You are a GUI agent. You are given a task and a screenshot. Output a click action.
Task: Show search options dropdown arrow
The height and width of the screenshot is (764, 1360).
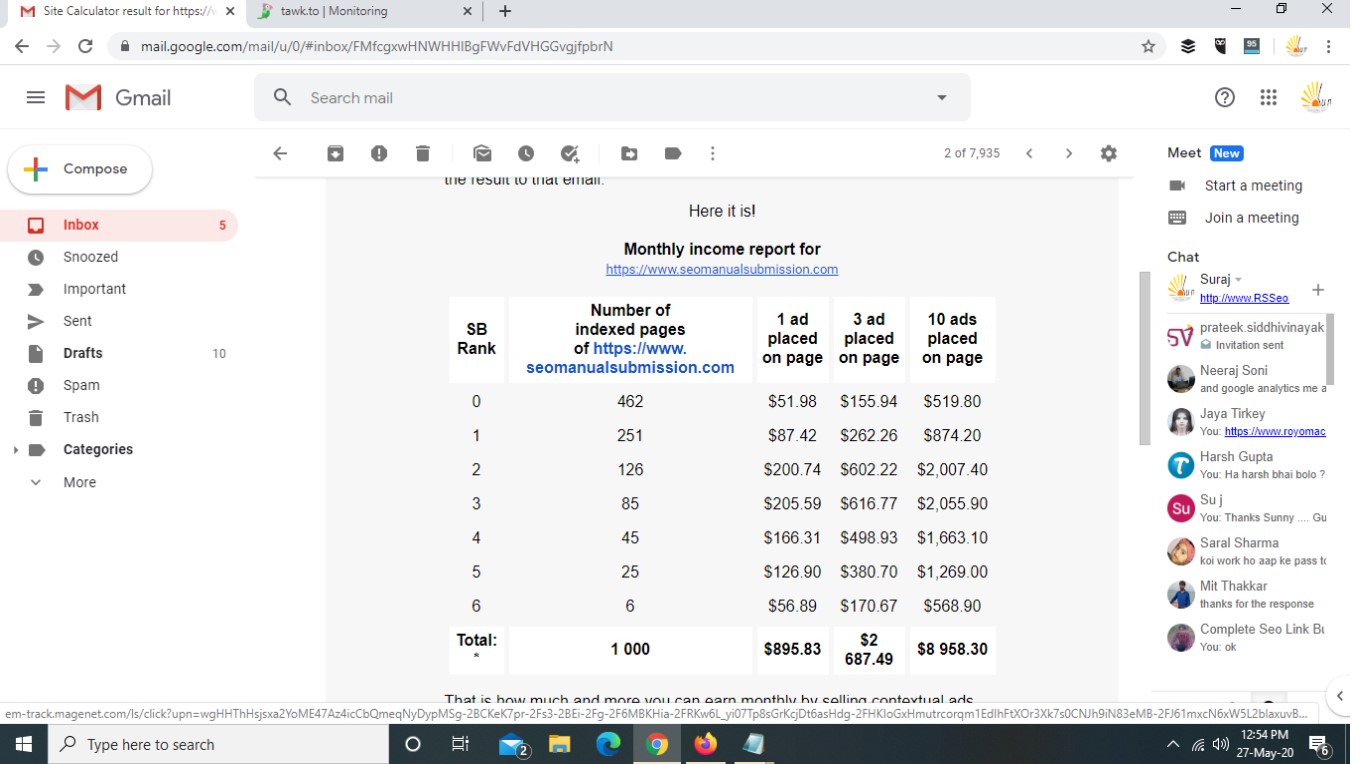941,97
